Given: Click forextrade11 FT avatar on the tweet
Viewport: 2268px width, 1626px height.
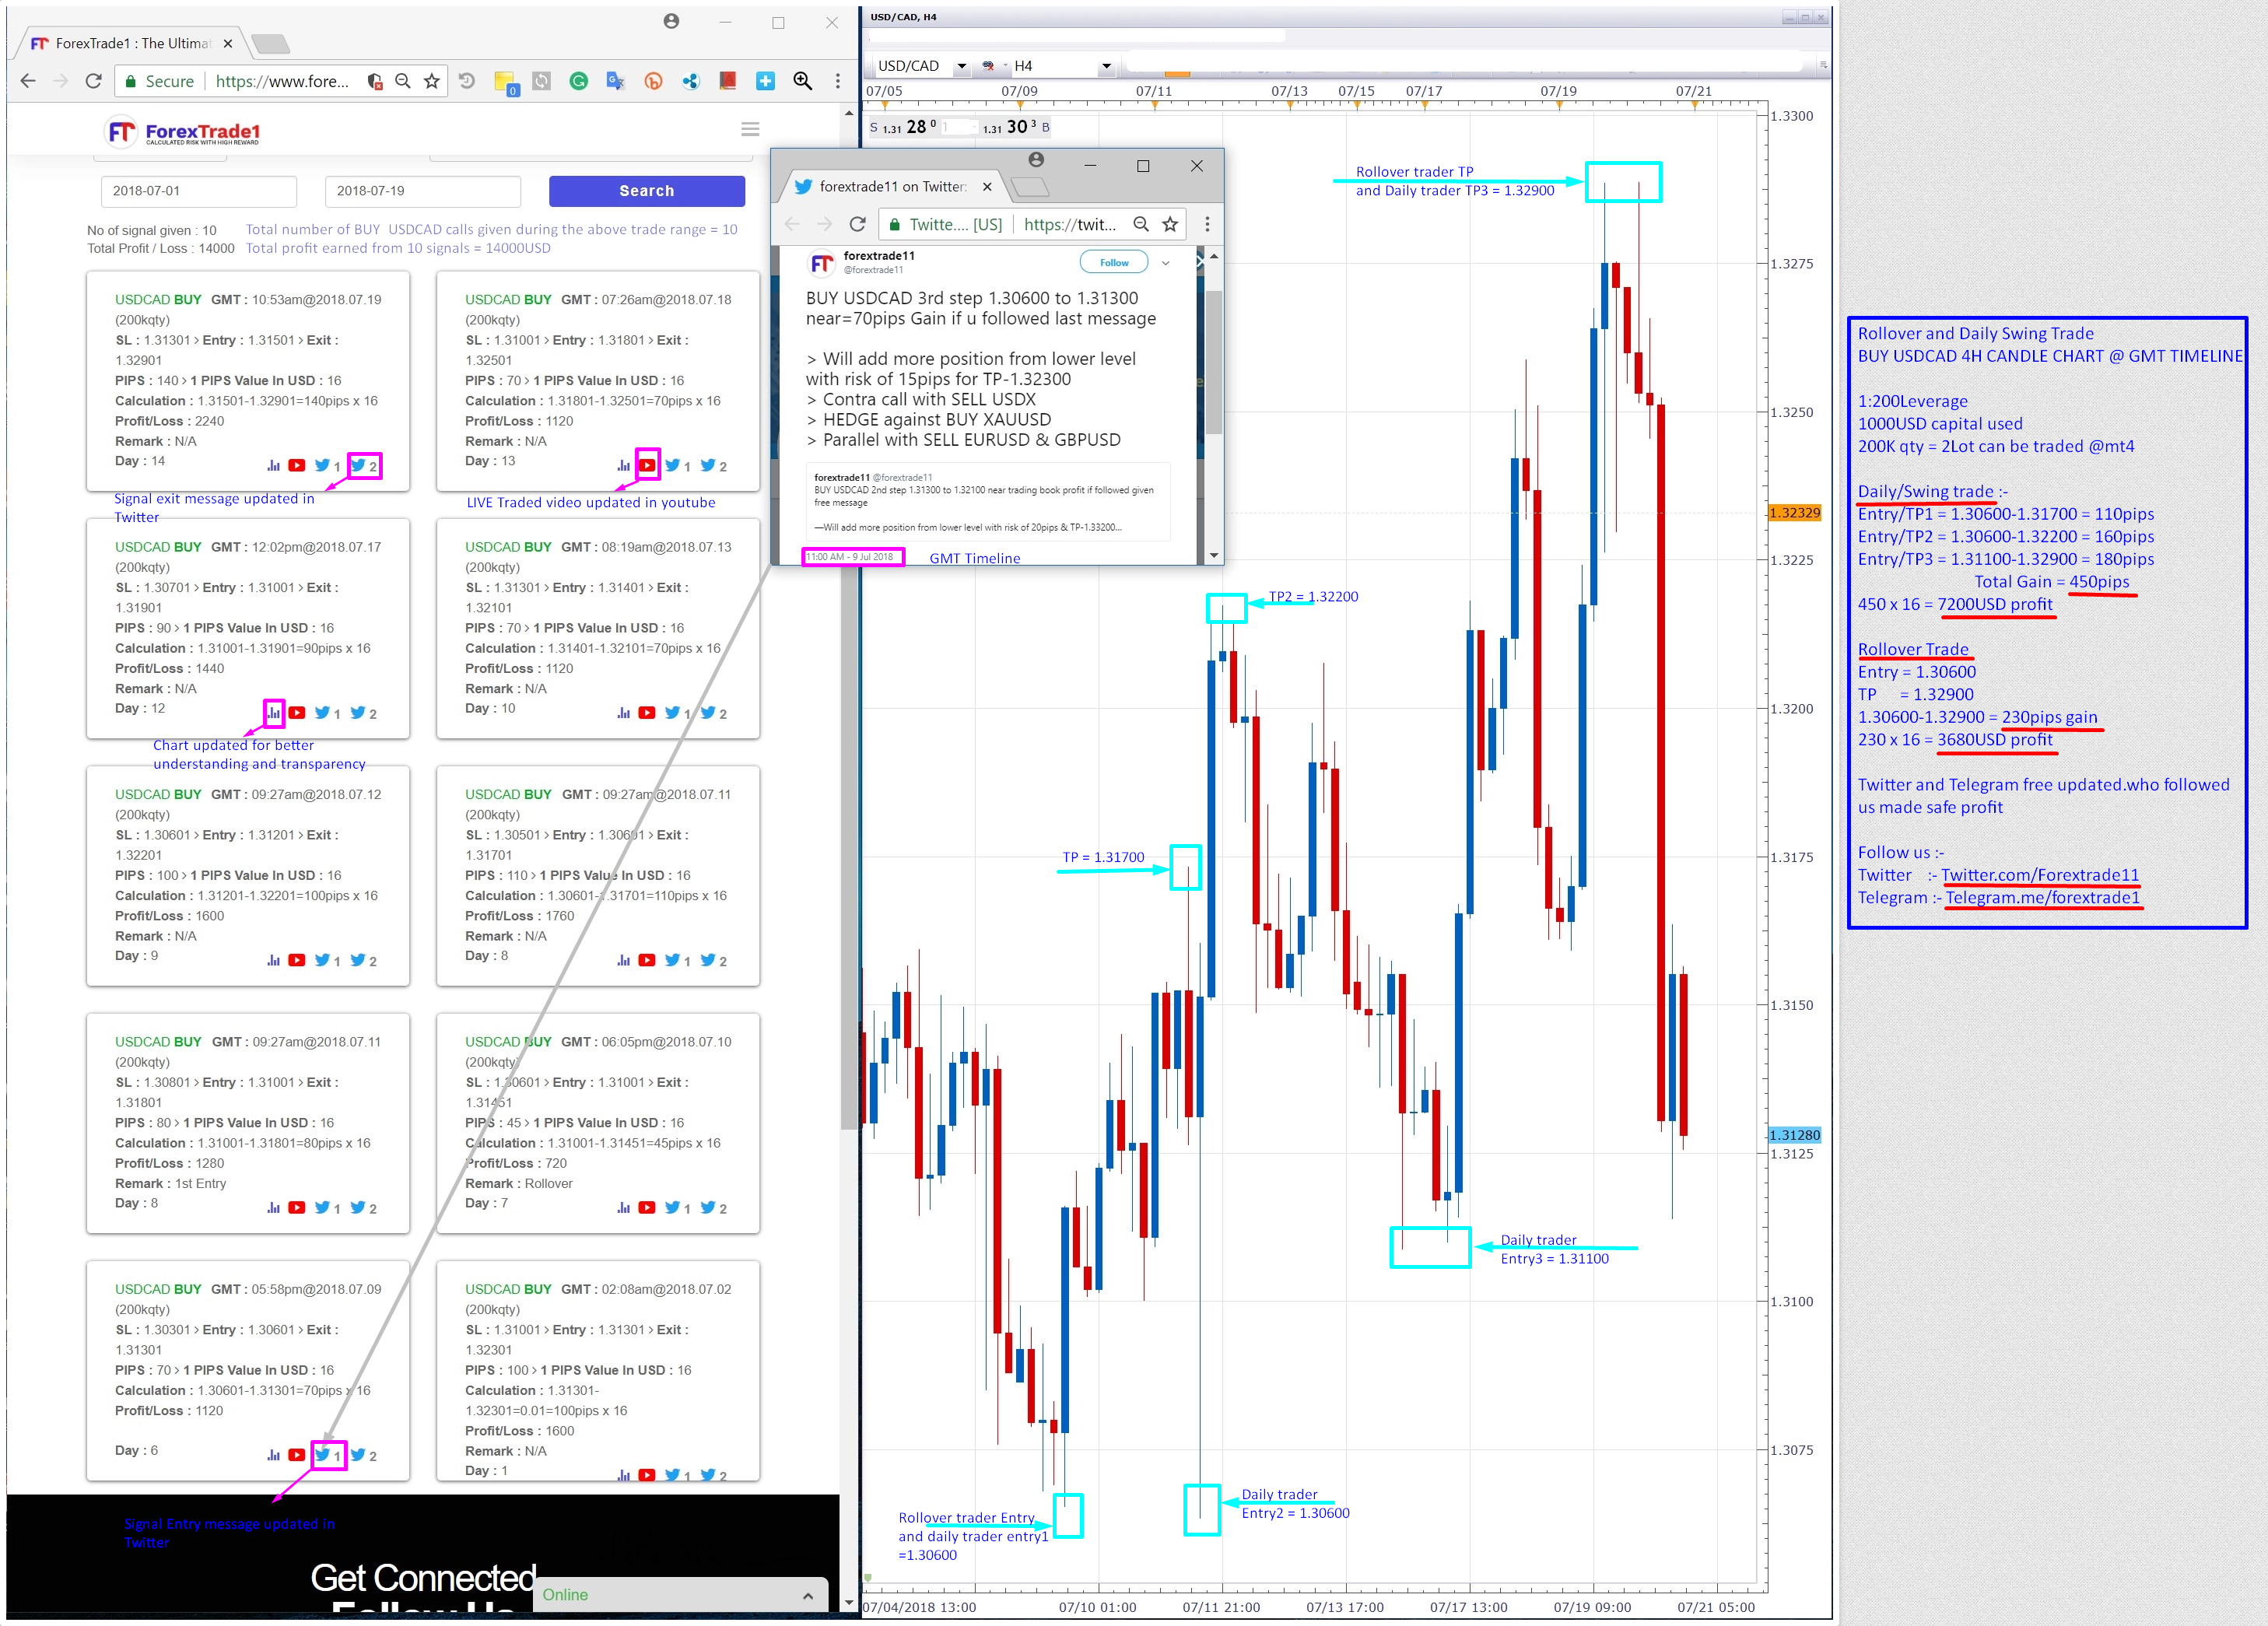Looking at the screenshot, I should point(822,263).
